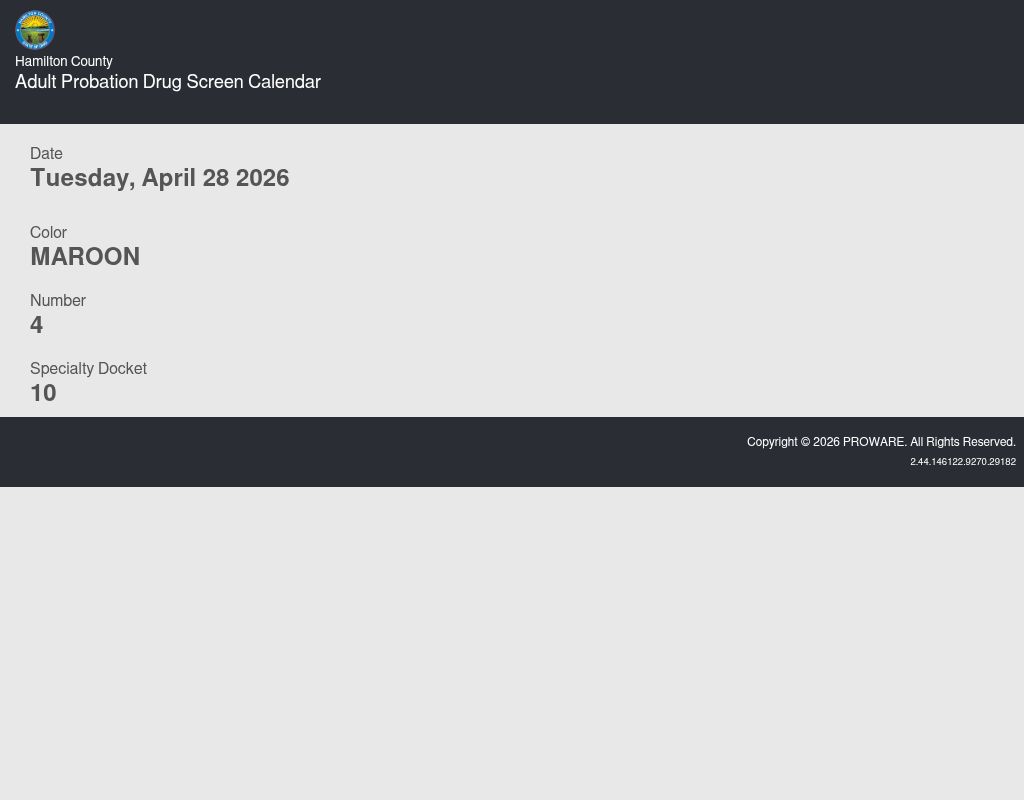The height and width of the screenshot is (800, 1024).
Task: Select the Specialty Docket value 10
Action: 43,393
